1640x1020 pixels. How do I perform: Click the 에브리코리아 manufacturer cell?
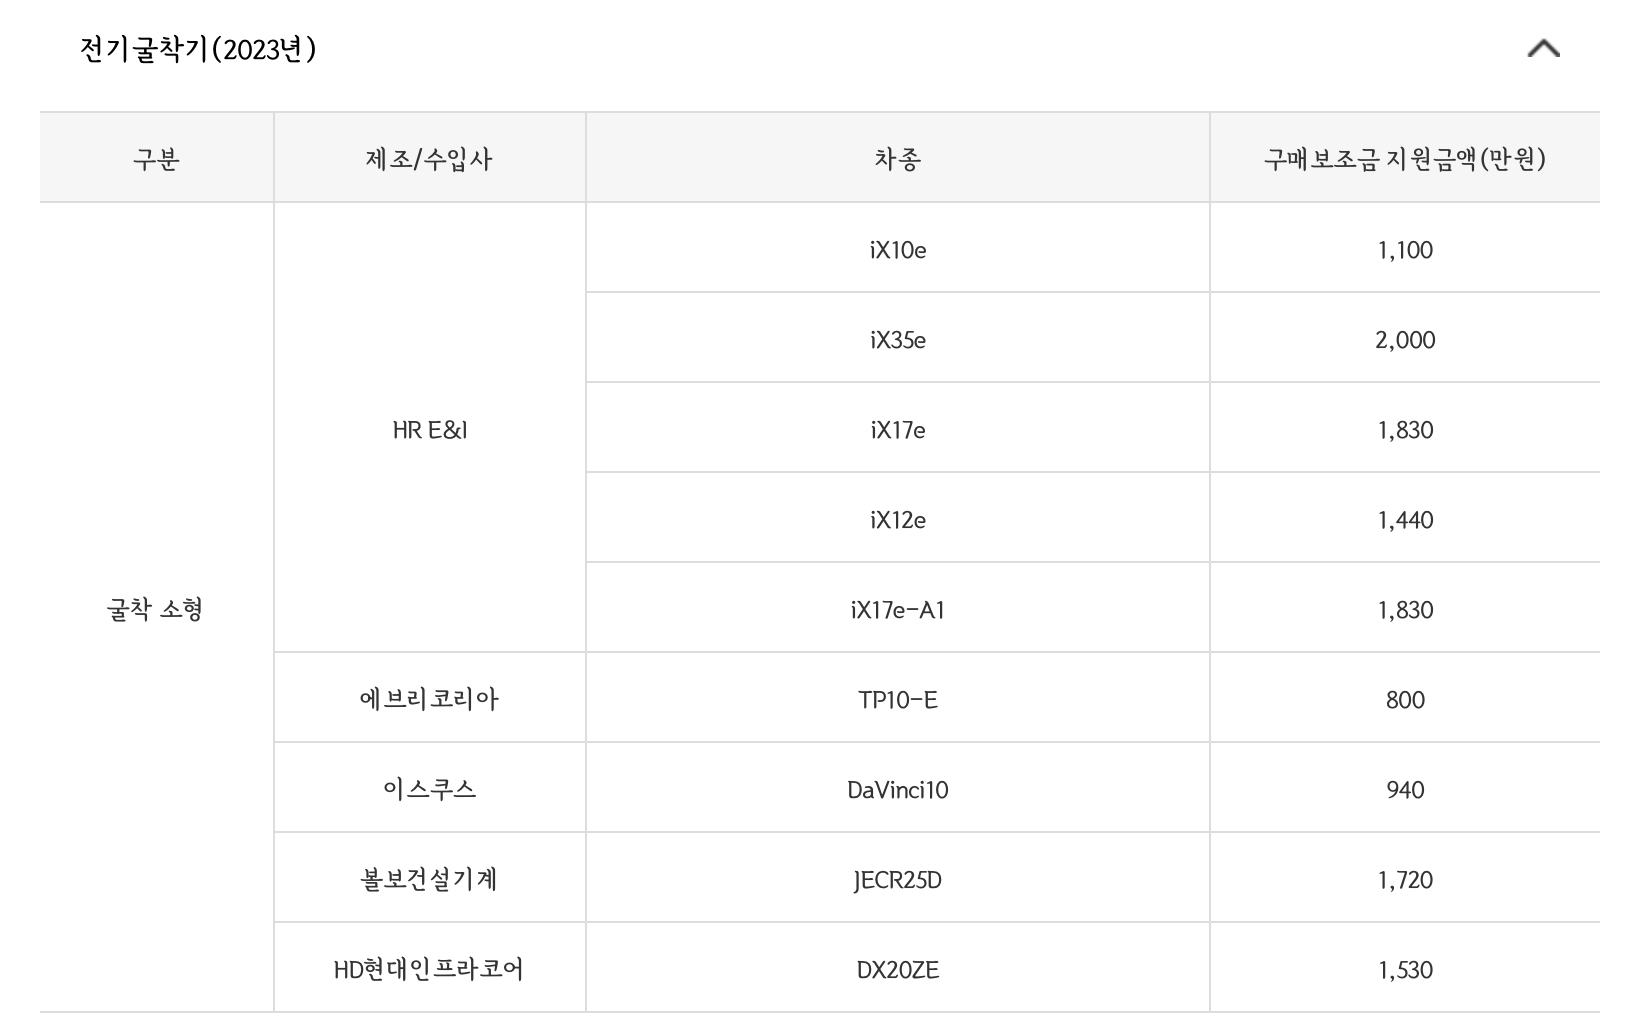click(429, 697)
